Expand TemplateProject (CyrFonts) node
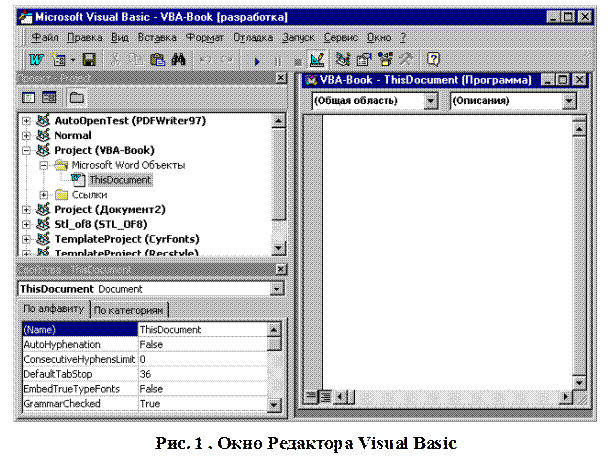Viewport: 612px width, 467px height. click(x=26, y=239)
